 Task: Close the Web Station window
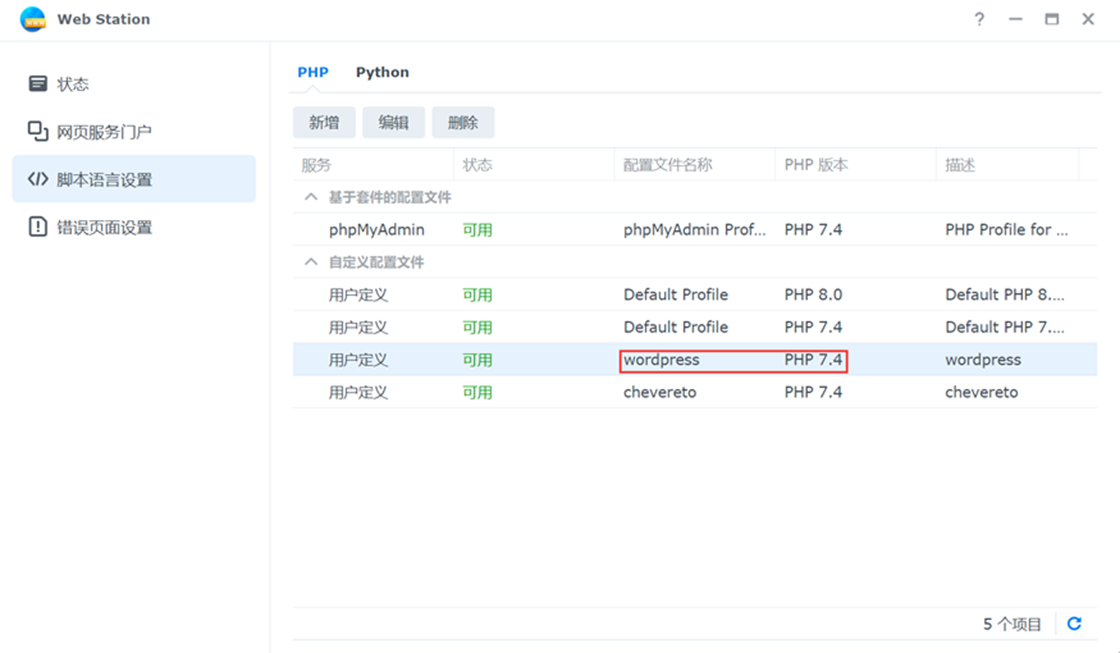pyautogui.click(x=1088, y=19)
